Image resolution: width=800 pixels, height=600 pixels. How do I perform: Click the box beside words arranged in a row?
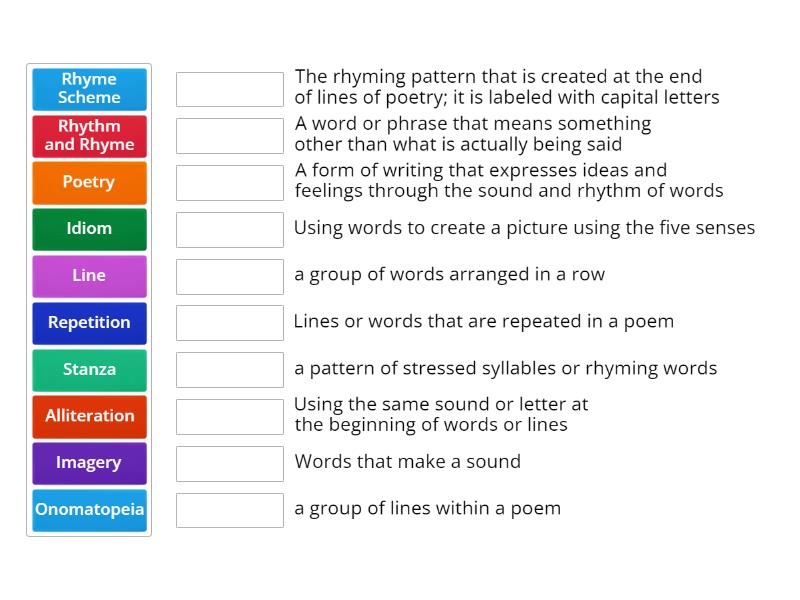click(229, 276)
